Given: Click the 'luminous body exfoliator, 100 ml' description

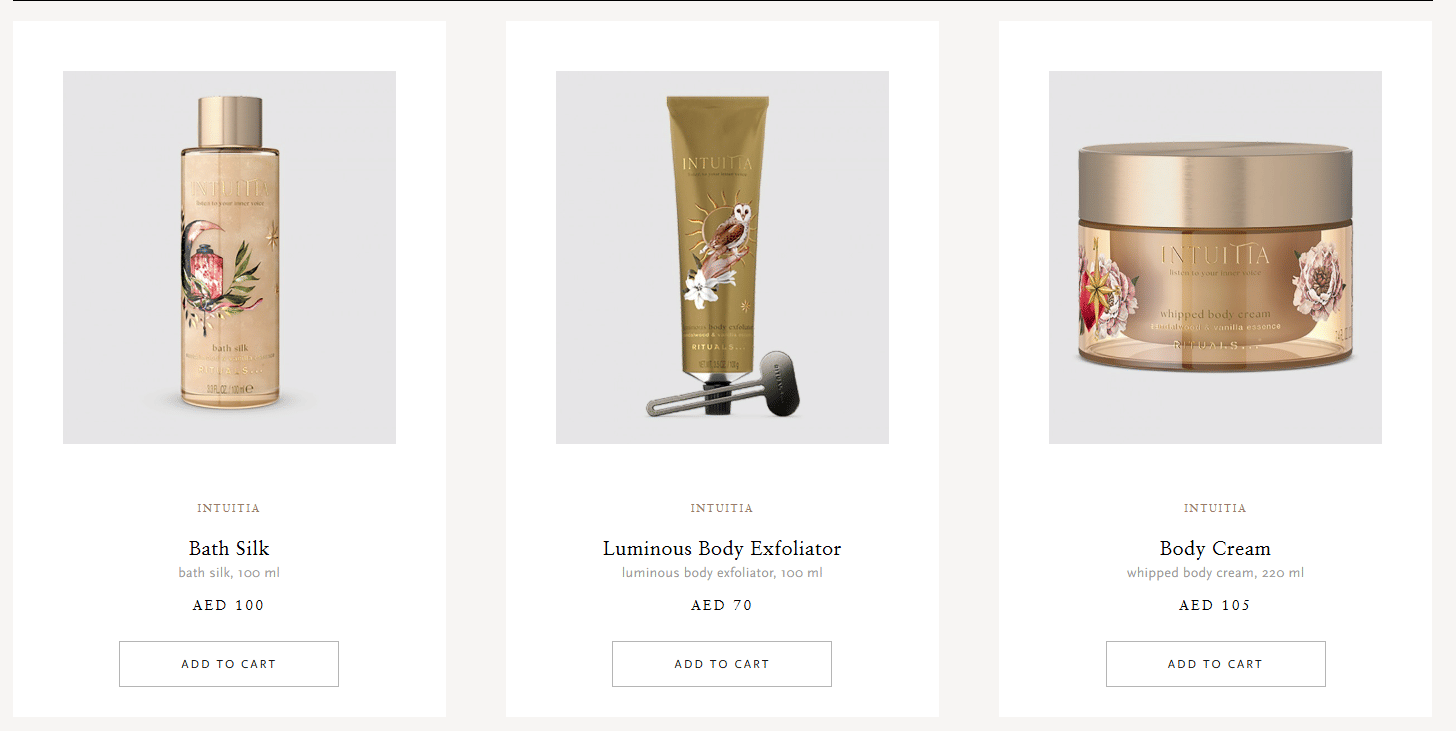Looking at the screenshot, I should coord(722,573).
